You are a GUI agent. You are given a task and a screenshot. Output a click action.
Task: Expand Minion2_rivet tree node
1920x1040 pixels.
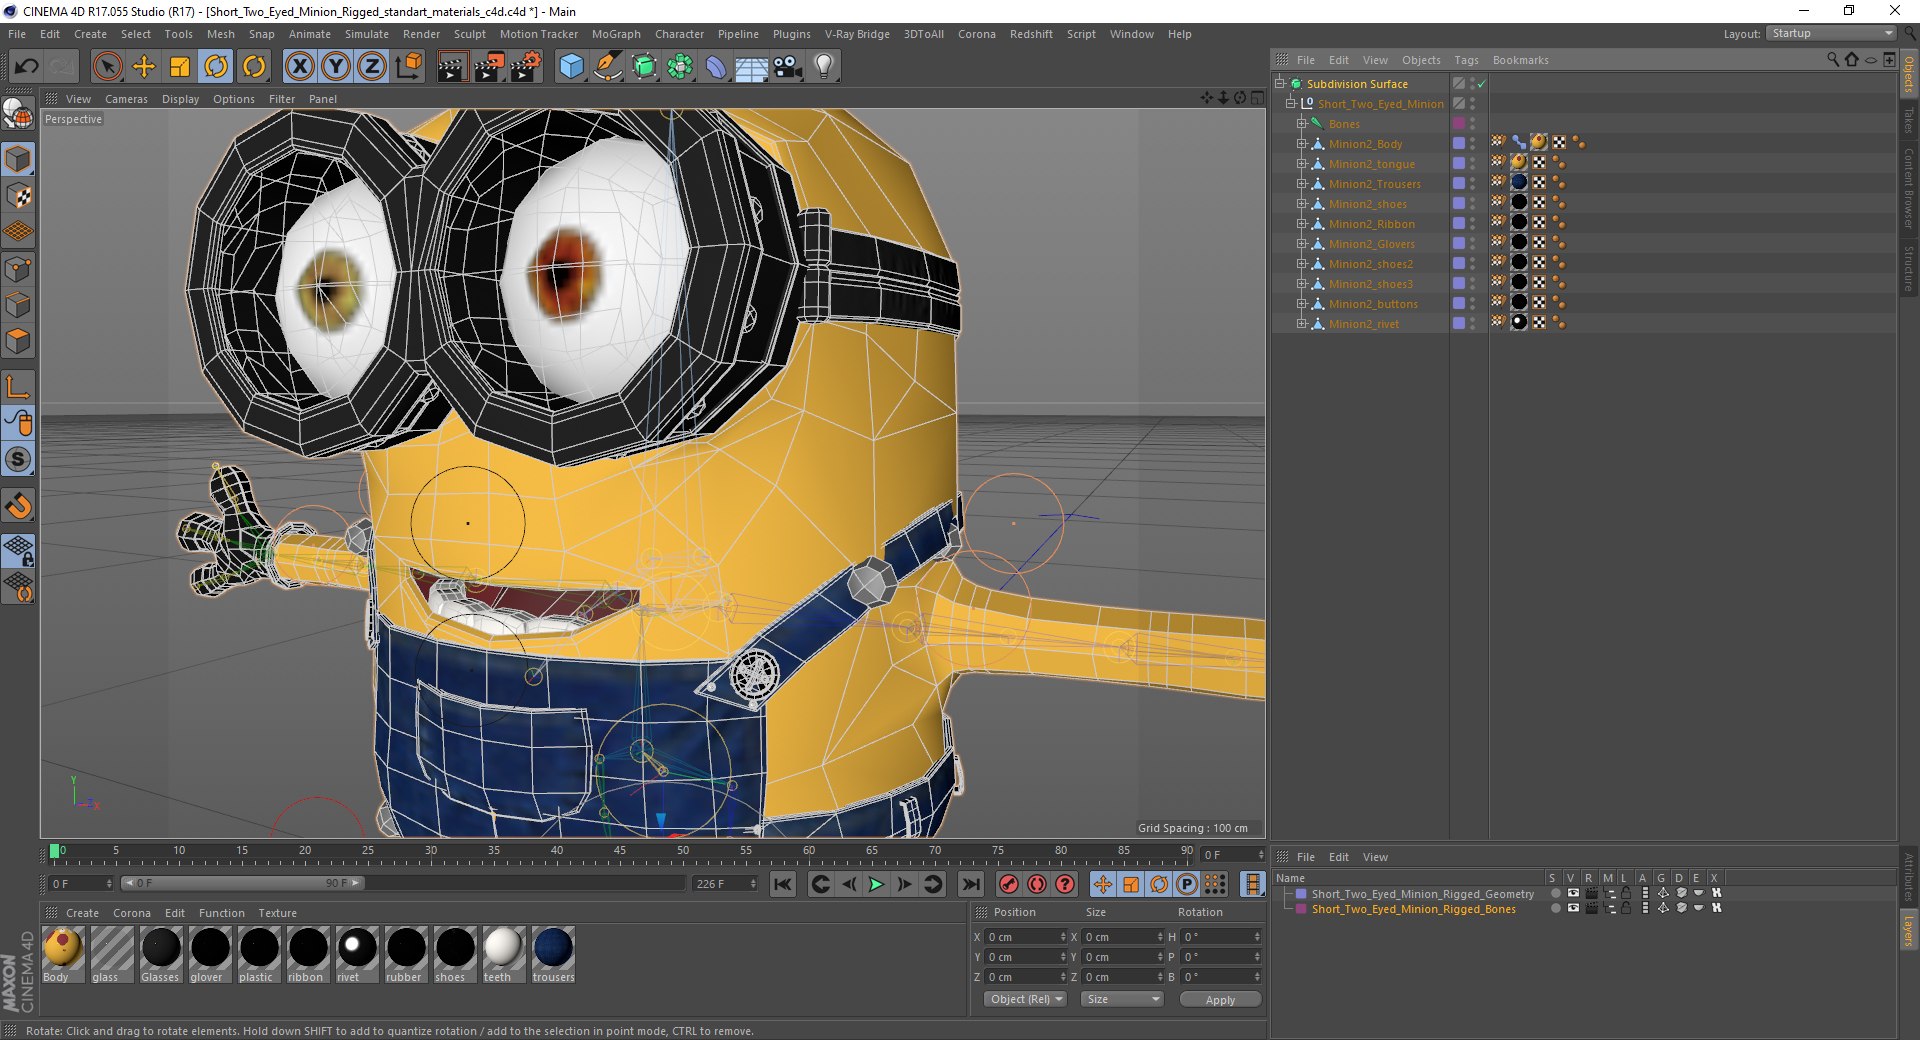1302,324
